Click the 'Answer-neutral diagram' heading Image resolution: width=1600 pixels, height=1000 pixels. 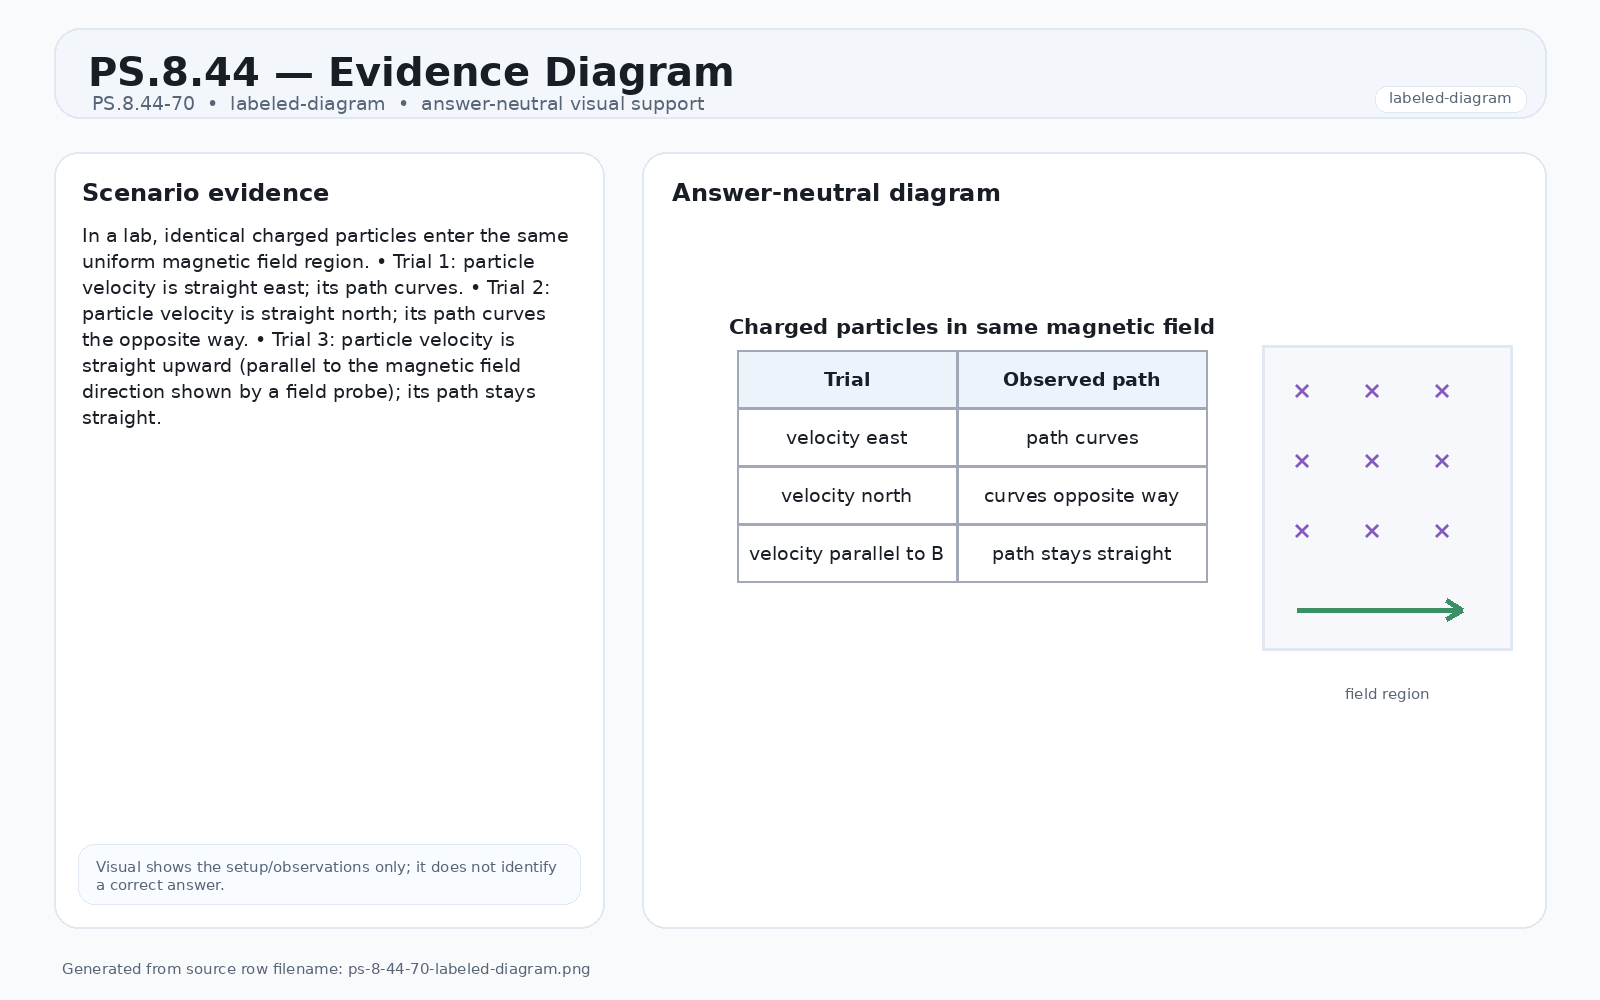click(836, 193)
